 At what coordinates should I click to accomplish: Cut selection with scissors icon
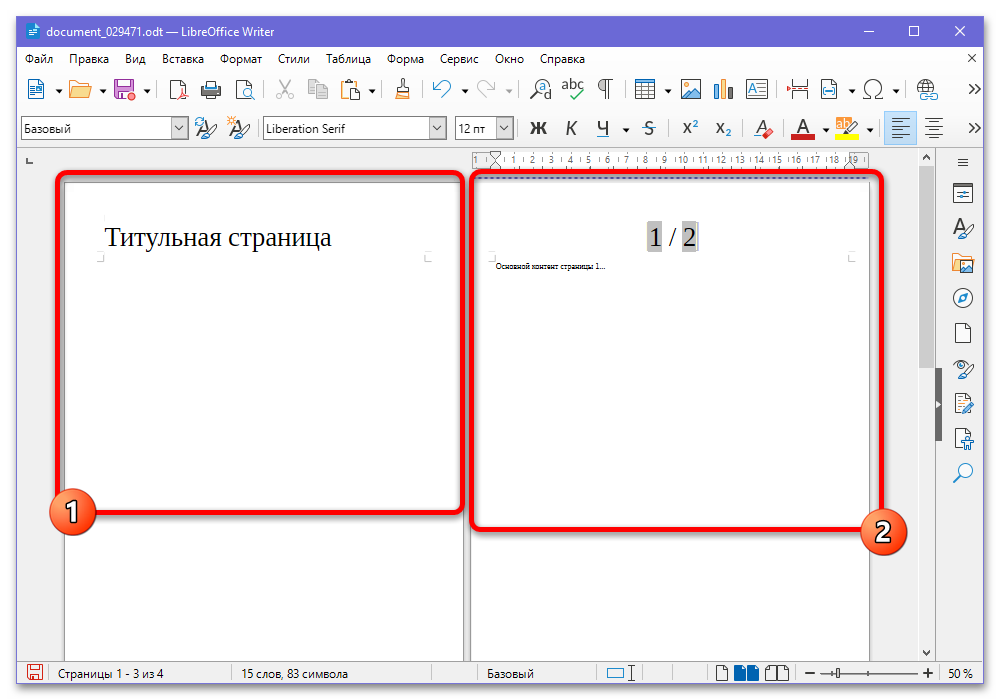tap(284, 89)
